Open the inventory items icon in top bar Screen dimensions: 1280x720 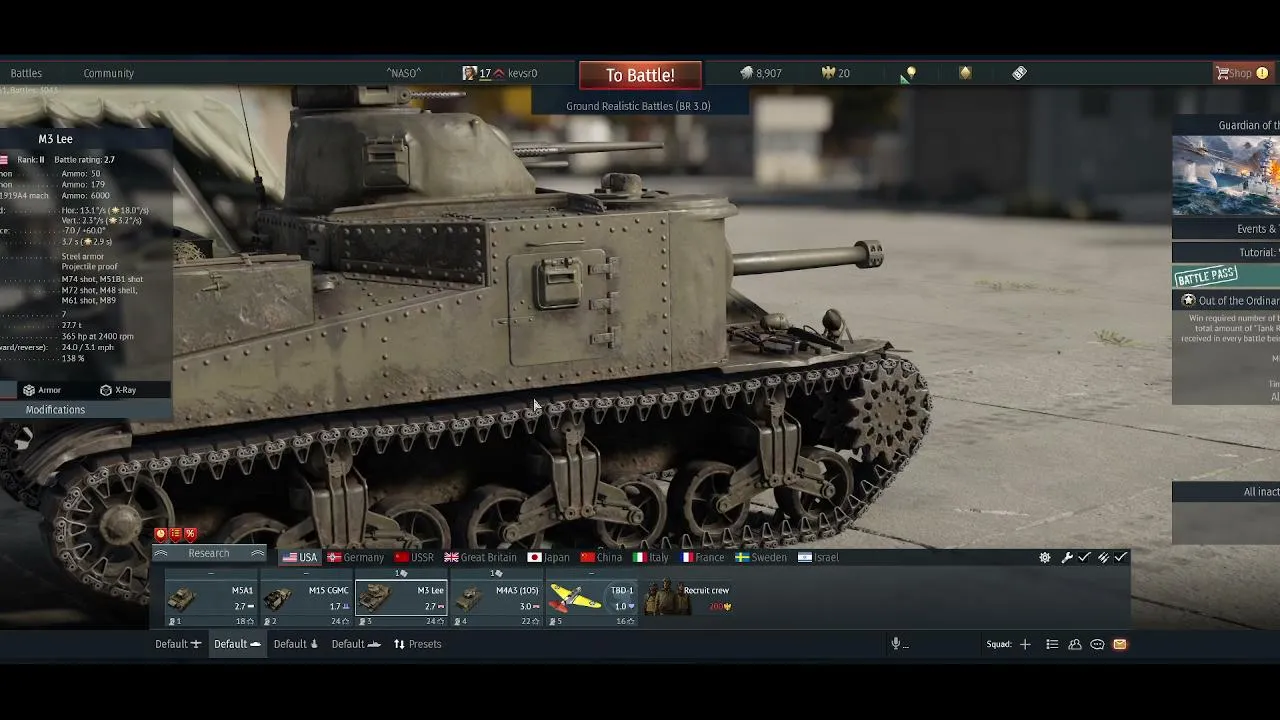pos(1019,73)
